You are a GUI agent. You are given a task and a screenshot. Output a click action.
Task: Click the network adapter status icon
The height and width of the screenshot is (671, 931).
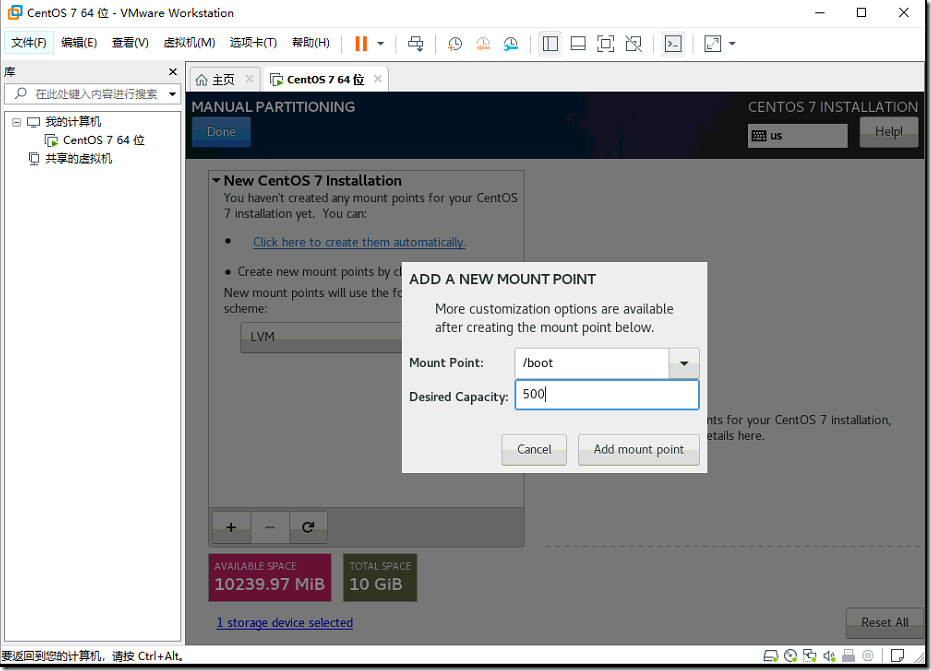coord(809,656)
